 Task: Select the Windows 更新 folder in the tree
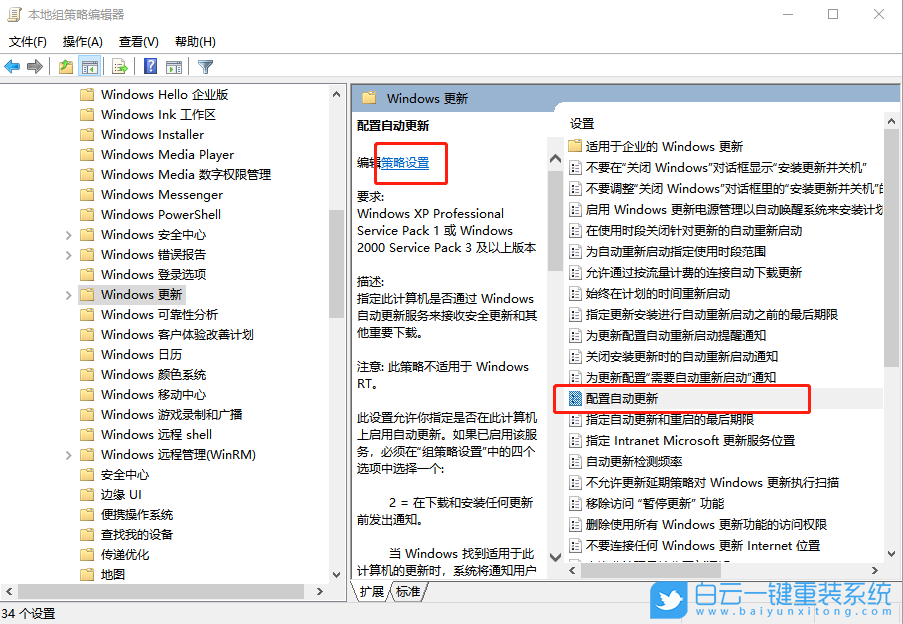tap(141, 294)
